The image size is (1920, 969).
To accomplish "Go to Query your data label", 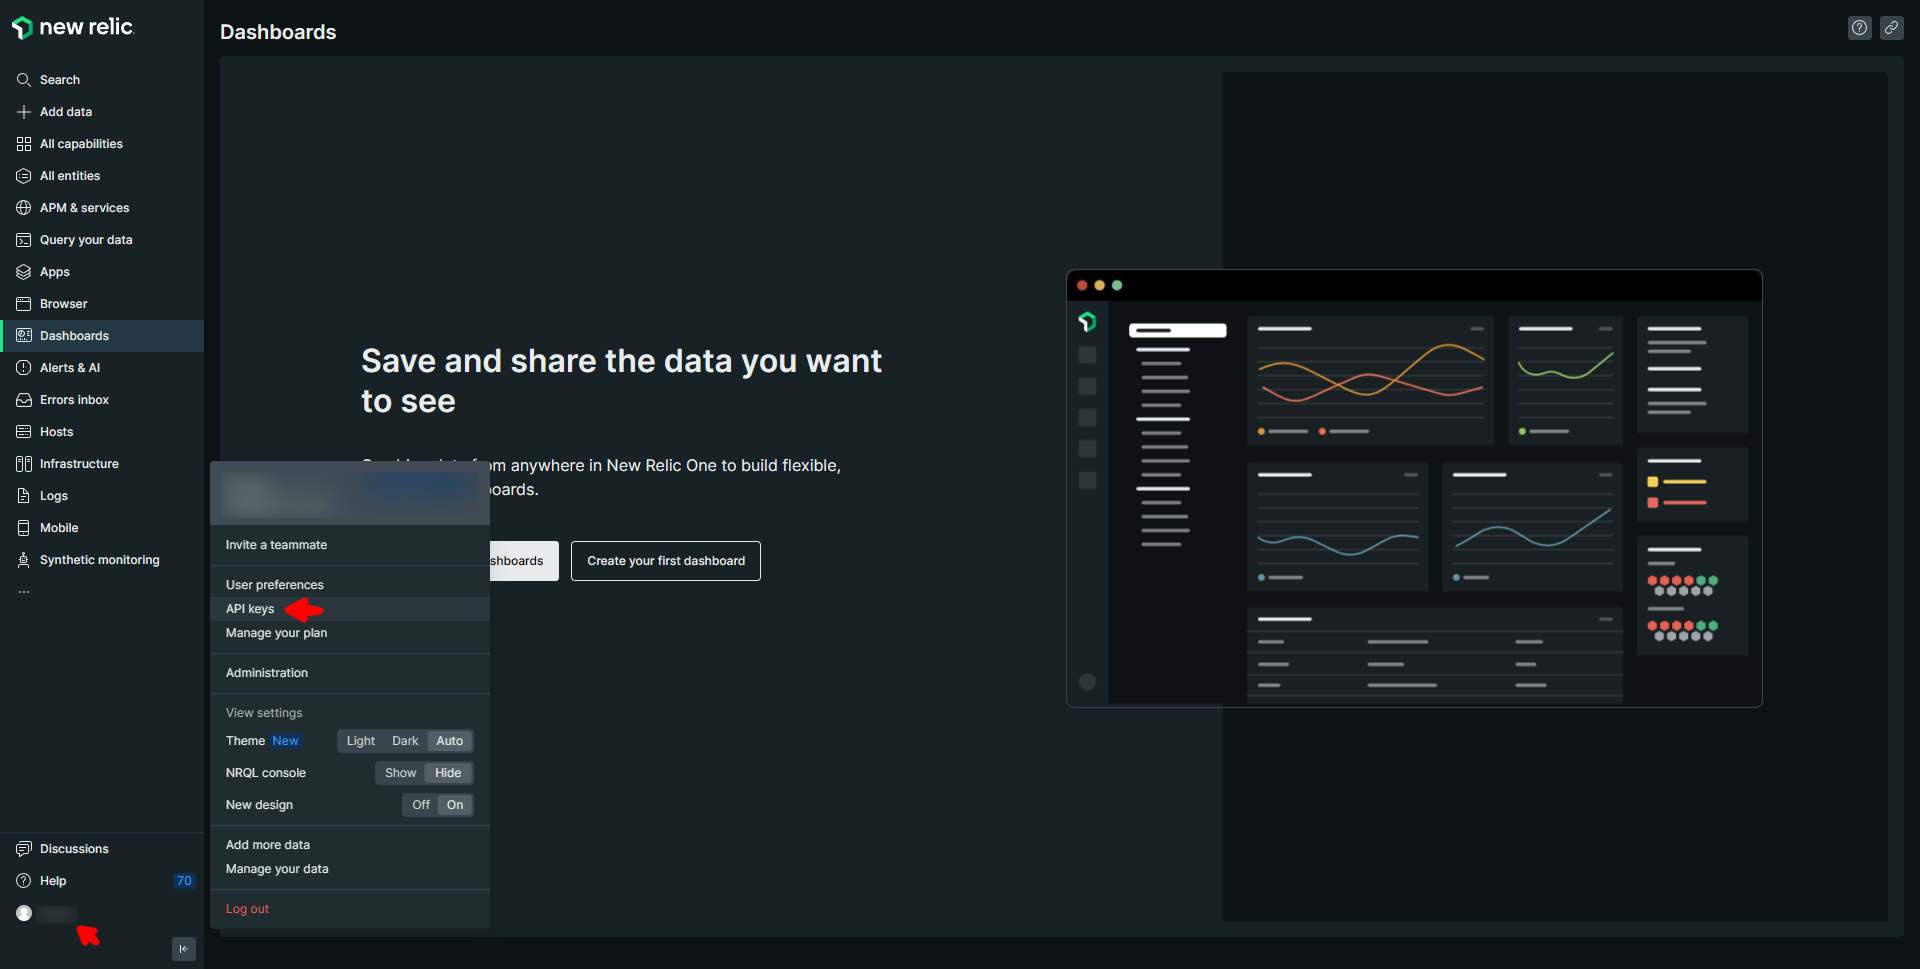I will coord(86,240).
